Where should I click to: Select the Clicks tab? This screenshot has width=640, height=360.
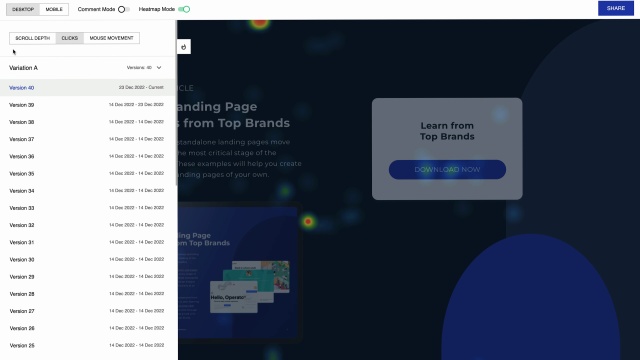click(70, 38)
